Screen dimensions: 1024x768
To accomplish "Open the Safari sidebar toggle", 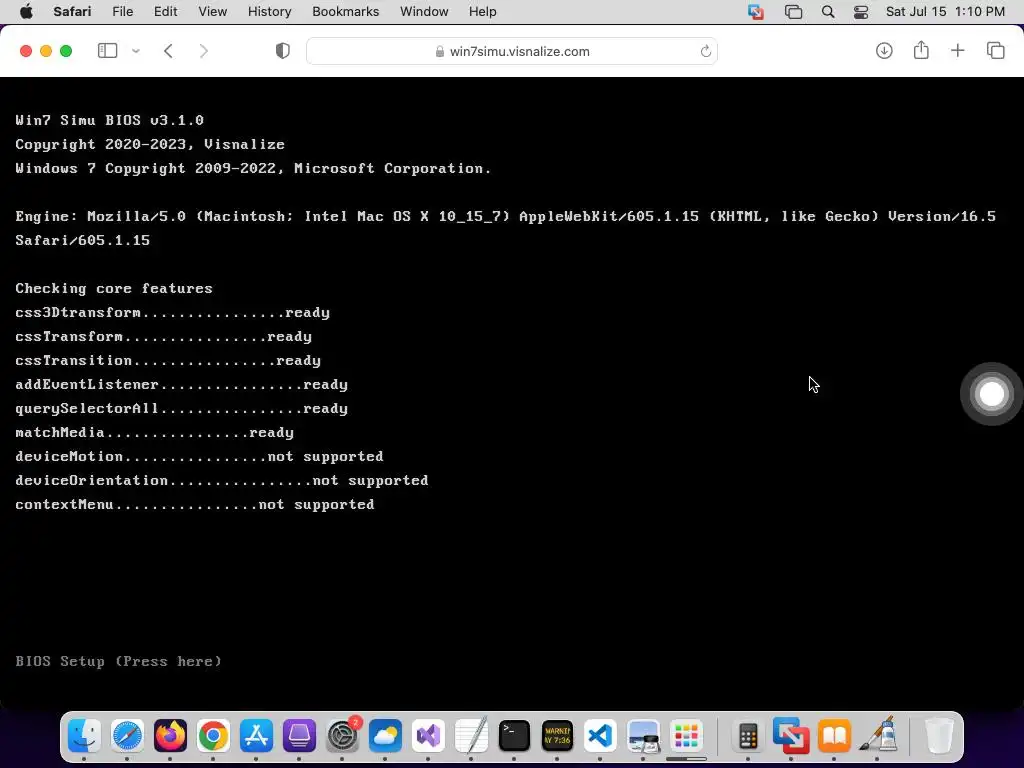I will pos(107,51).
